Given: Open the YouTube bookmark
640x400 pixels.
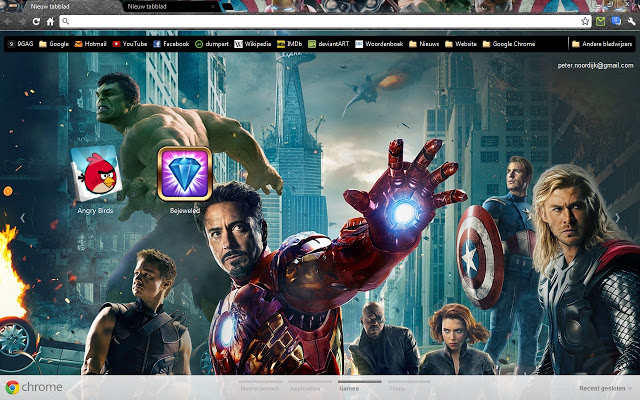Looking at the screenshot, I should [130, 44].
